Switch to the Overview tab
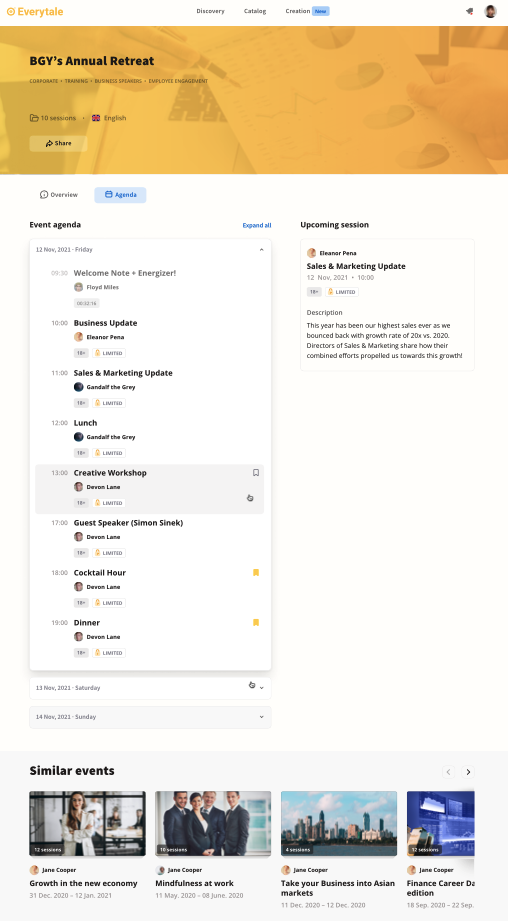Screen dimensions: 508x921 pos(59,195)
